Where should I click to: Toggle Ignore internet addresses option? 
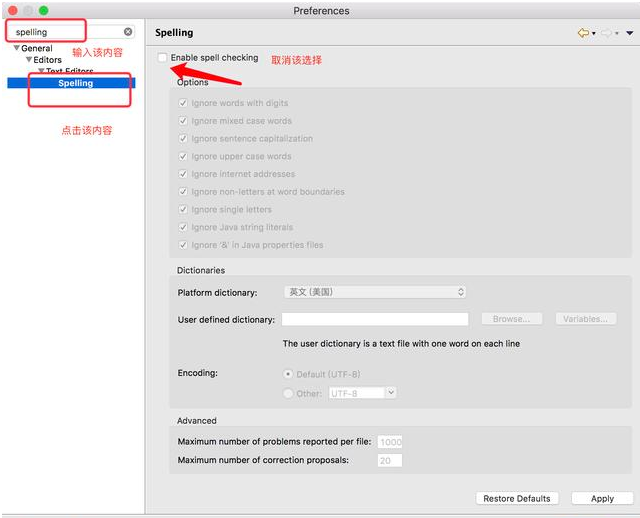[183, 174]
